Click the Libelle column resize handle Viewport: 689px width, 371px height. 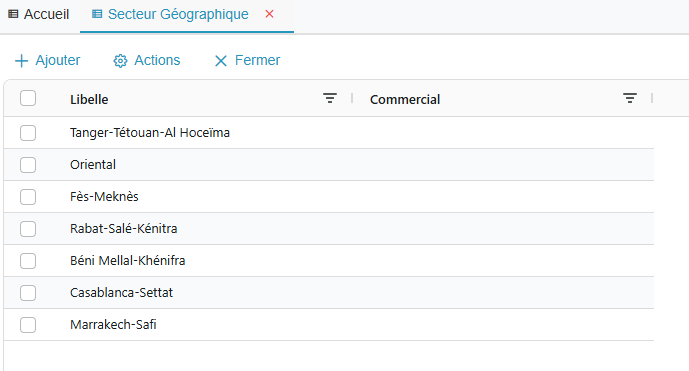[x=352, y=98]
